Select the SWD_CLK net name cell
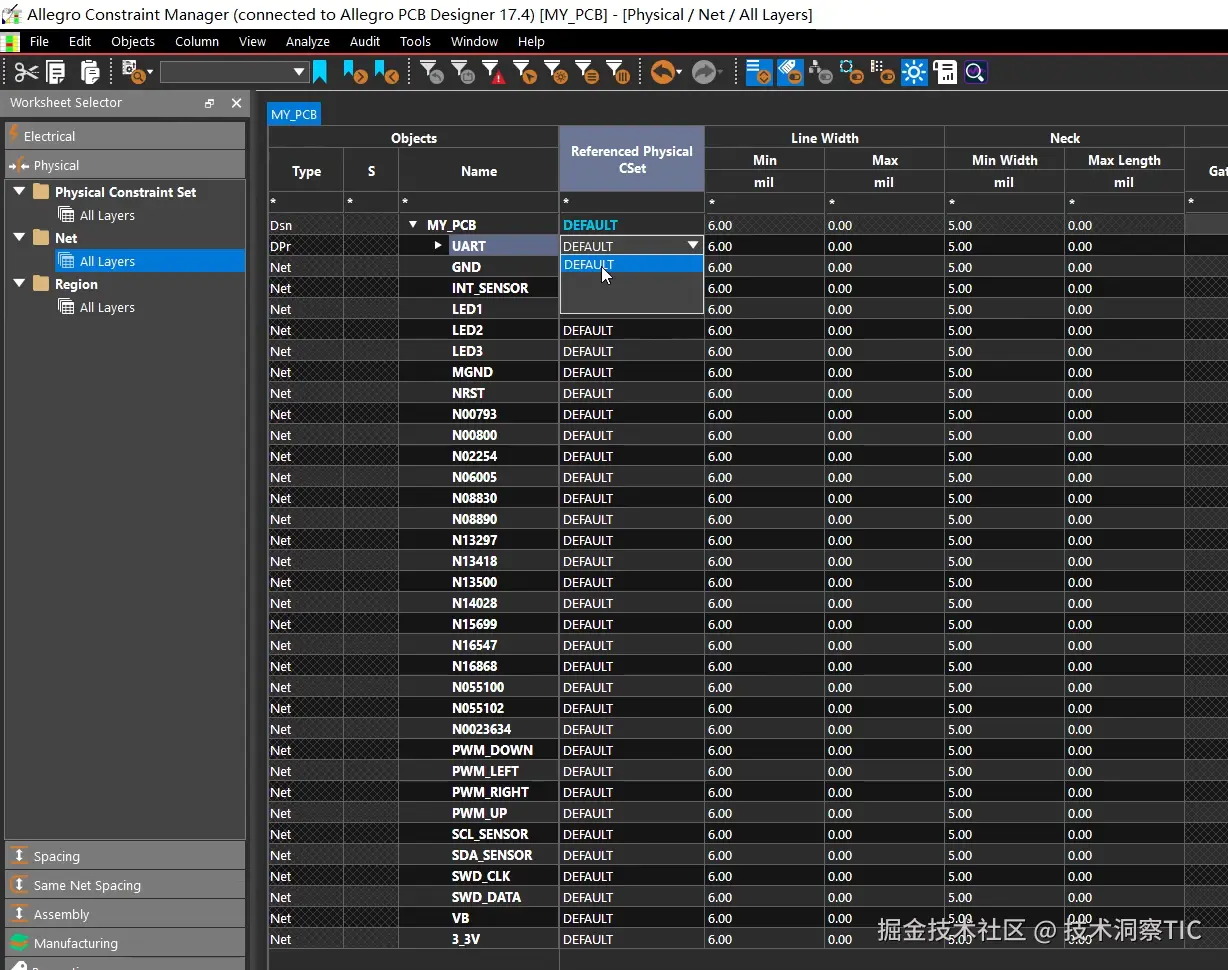Image resolution: width=1228 pixels, height=970 pixels. 481,876
